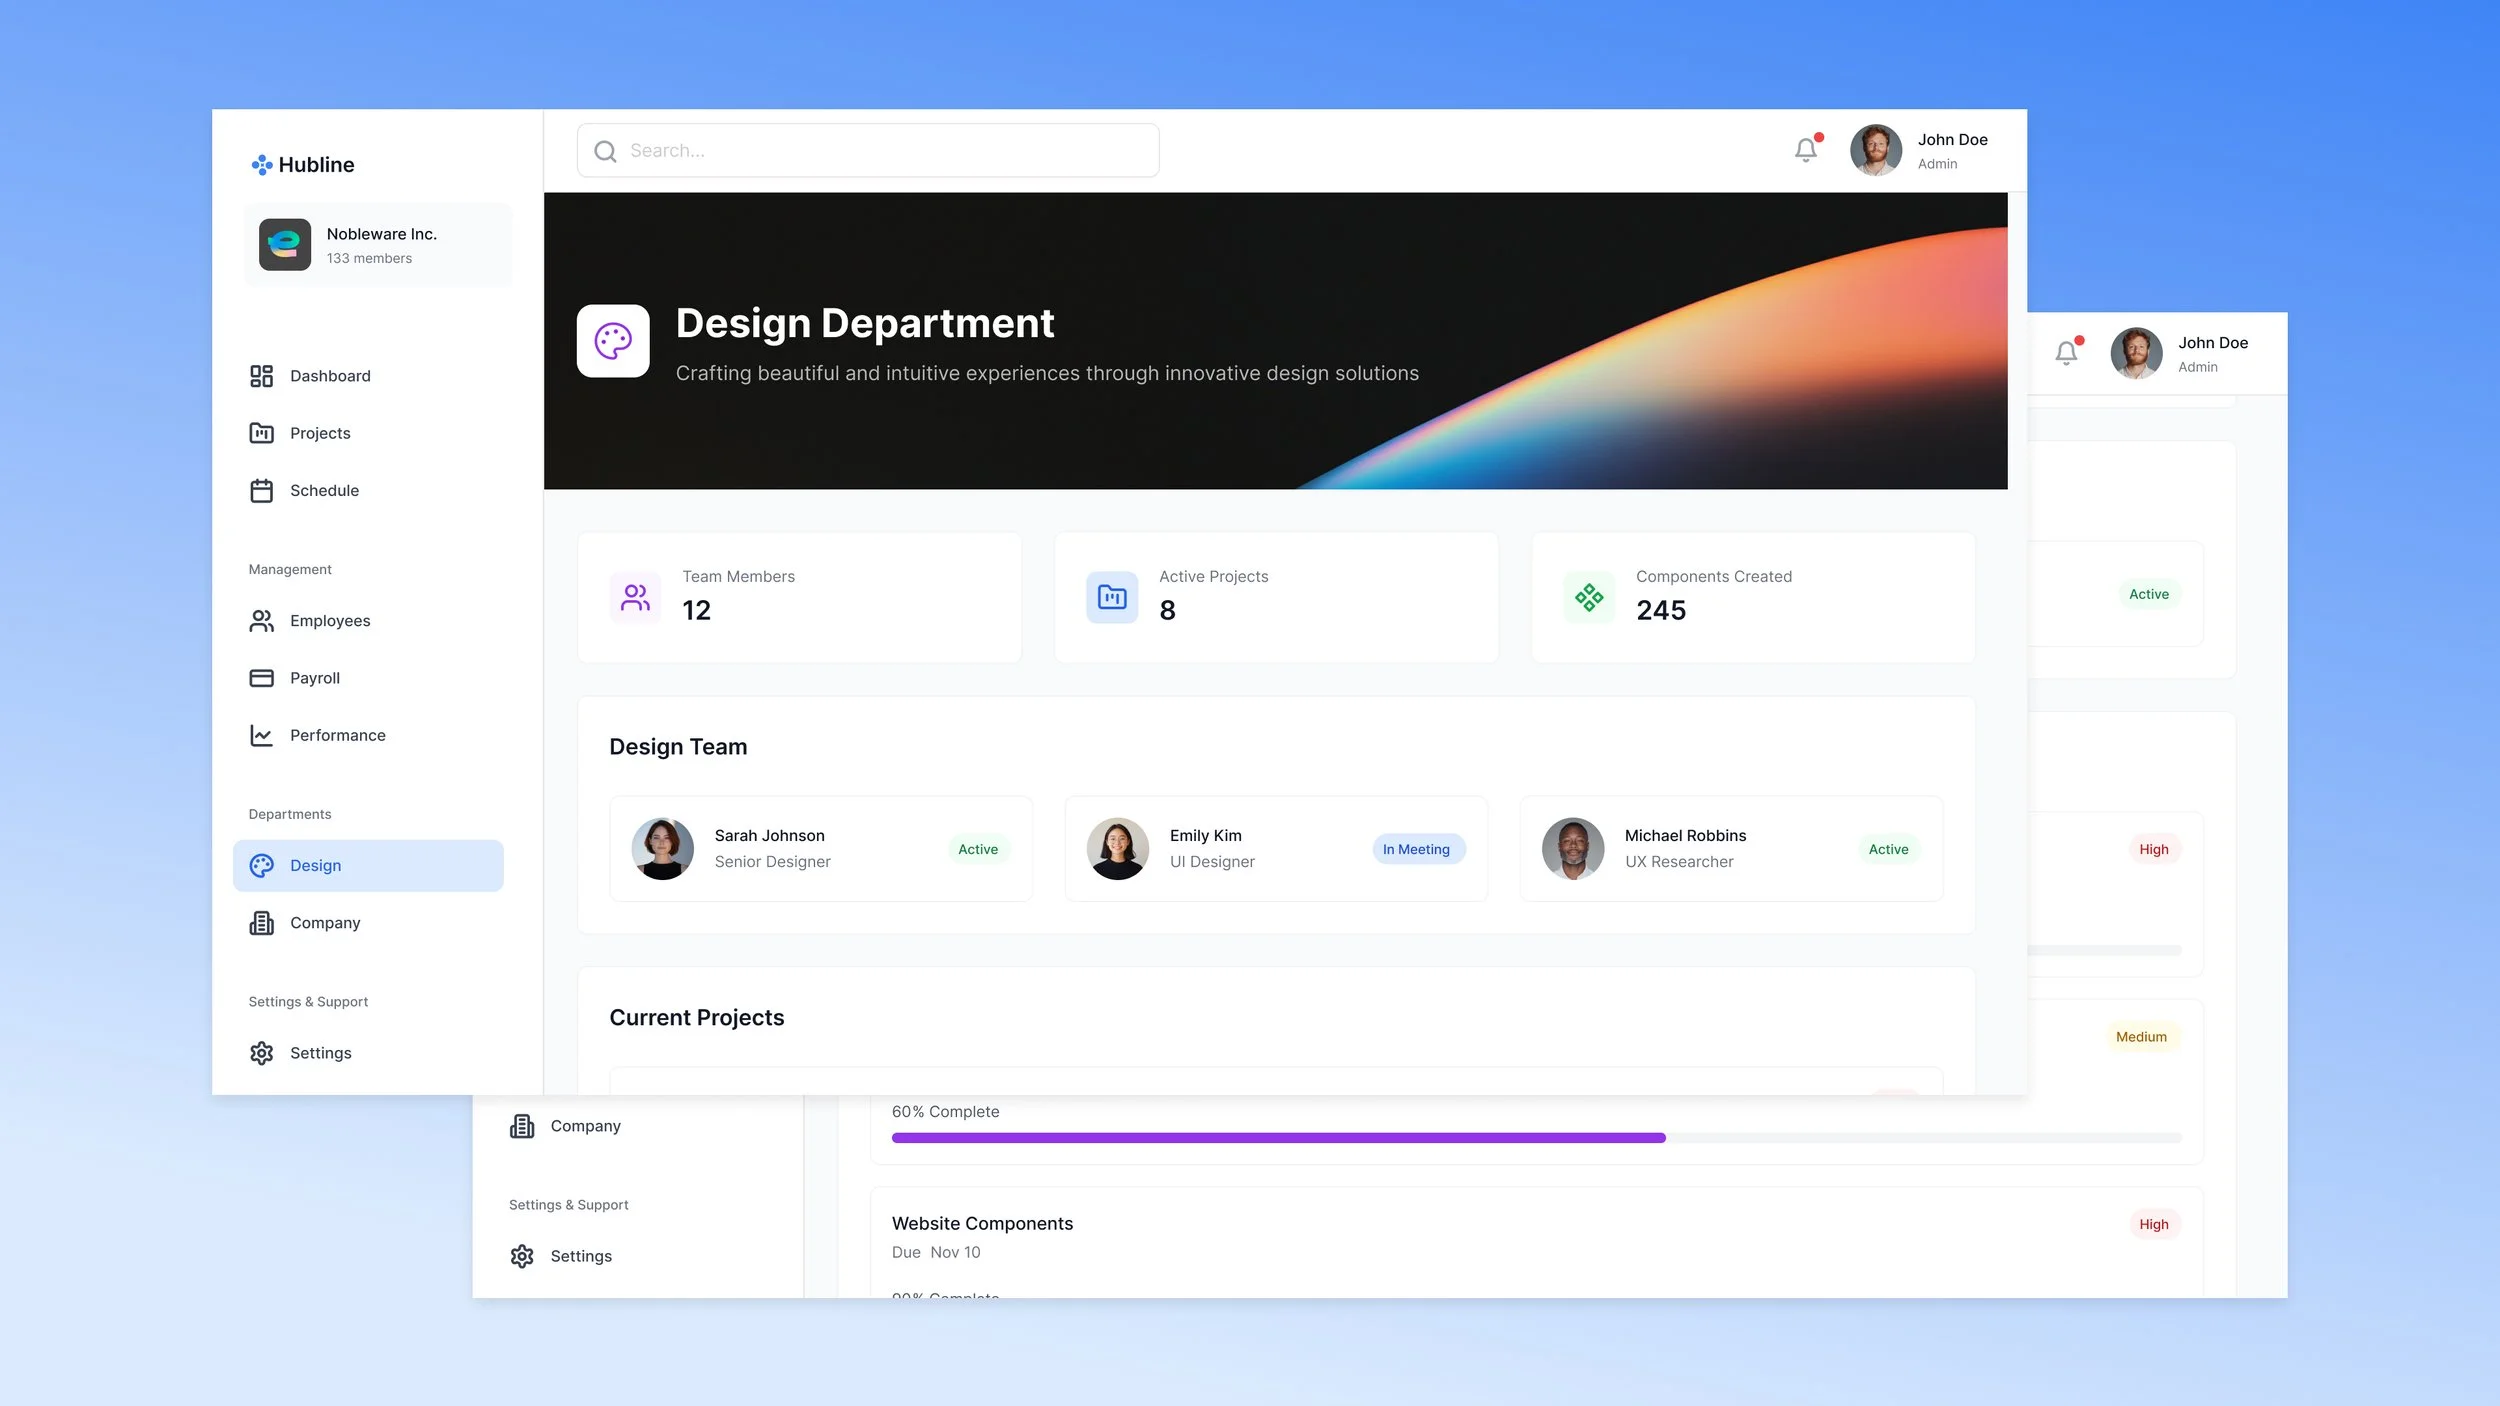Click the Team Members people icon
The height and width of the screenshot is (1406, 2500).
635,597
